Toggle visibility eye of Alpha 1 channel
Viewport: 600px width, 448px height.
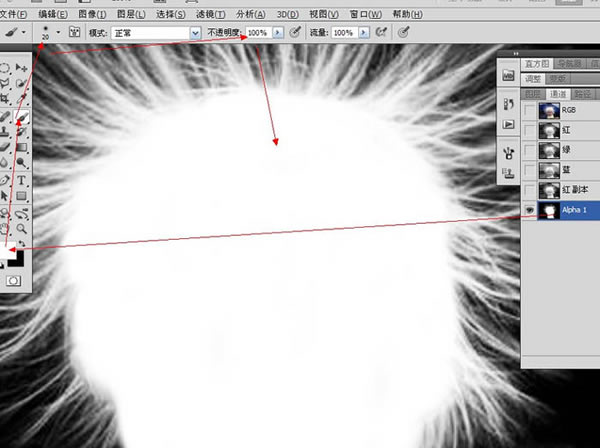[x=527, y=211]
